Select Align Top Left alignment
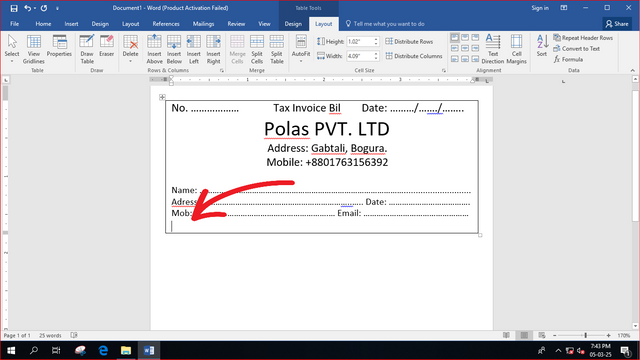 [x=455, y=38]
